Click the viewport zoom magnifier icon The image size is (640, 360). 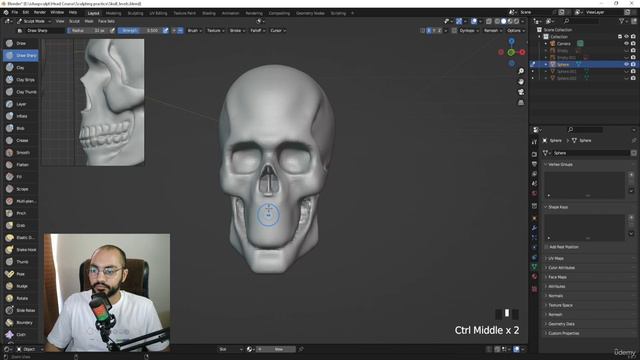click(521, 71)
